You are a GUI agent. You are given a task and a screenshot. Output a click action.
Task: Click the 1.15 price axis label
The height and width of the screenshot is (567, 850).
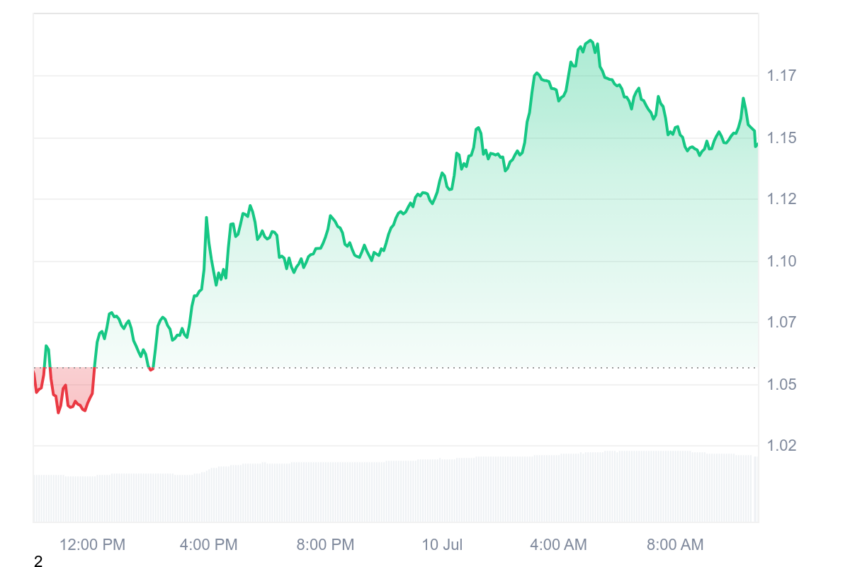(781, 138)
